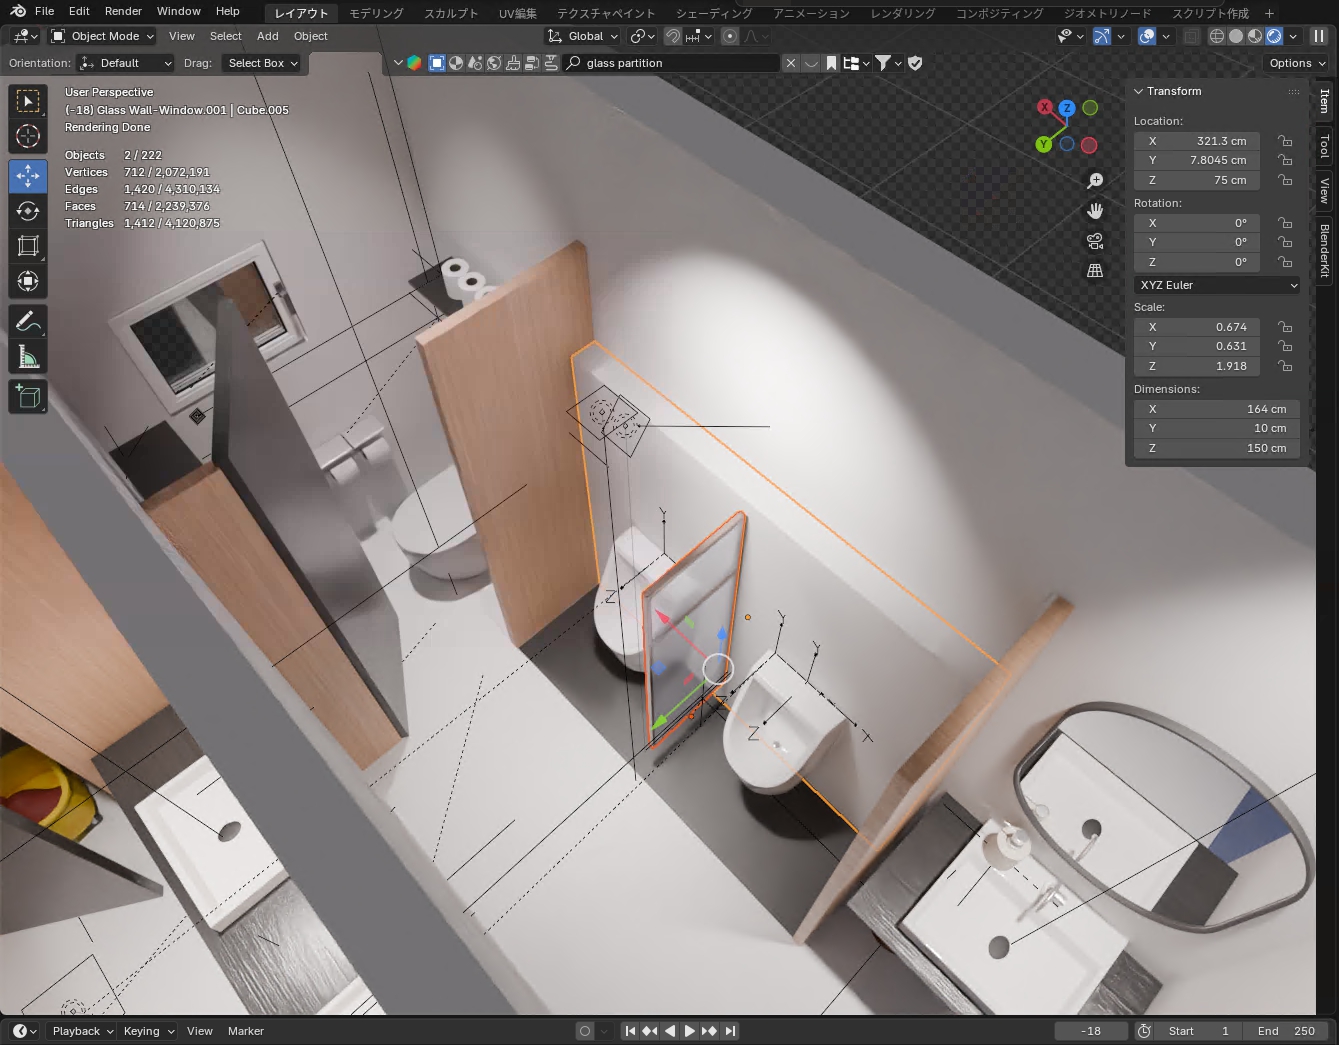Screen dimensions: 1339x1045
Task: Click the Cursor tool
Action: [x=28, y=136]
